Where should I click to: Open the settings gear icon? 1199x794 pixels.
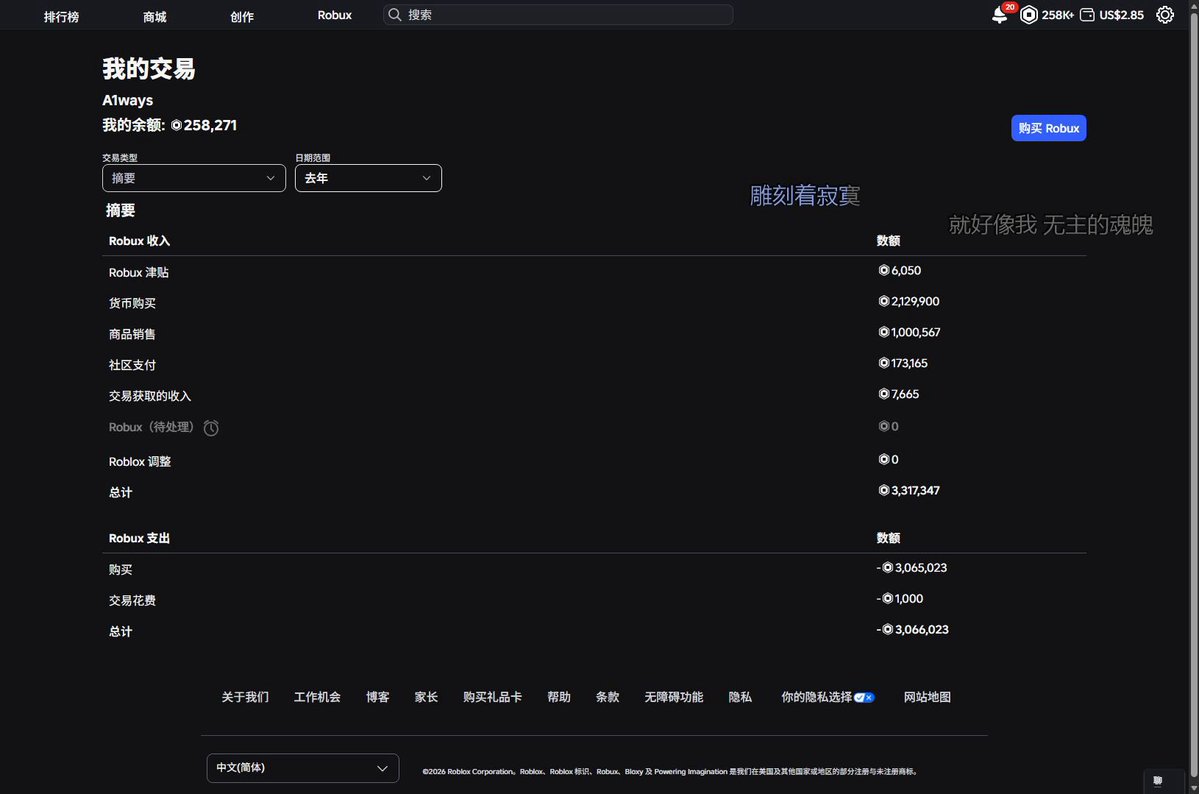click(1165, 15)
